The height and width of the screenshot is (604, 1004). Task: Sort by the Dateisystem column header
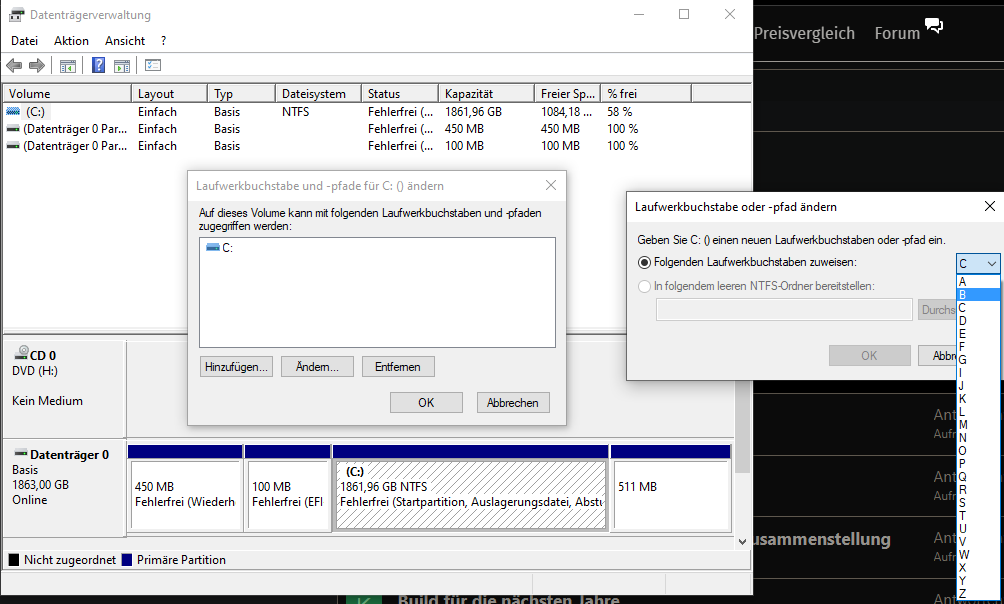click(318, 94)
